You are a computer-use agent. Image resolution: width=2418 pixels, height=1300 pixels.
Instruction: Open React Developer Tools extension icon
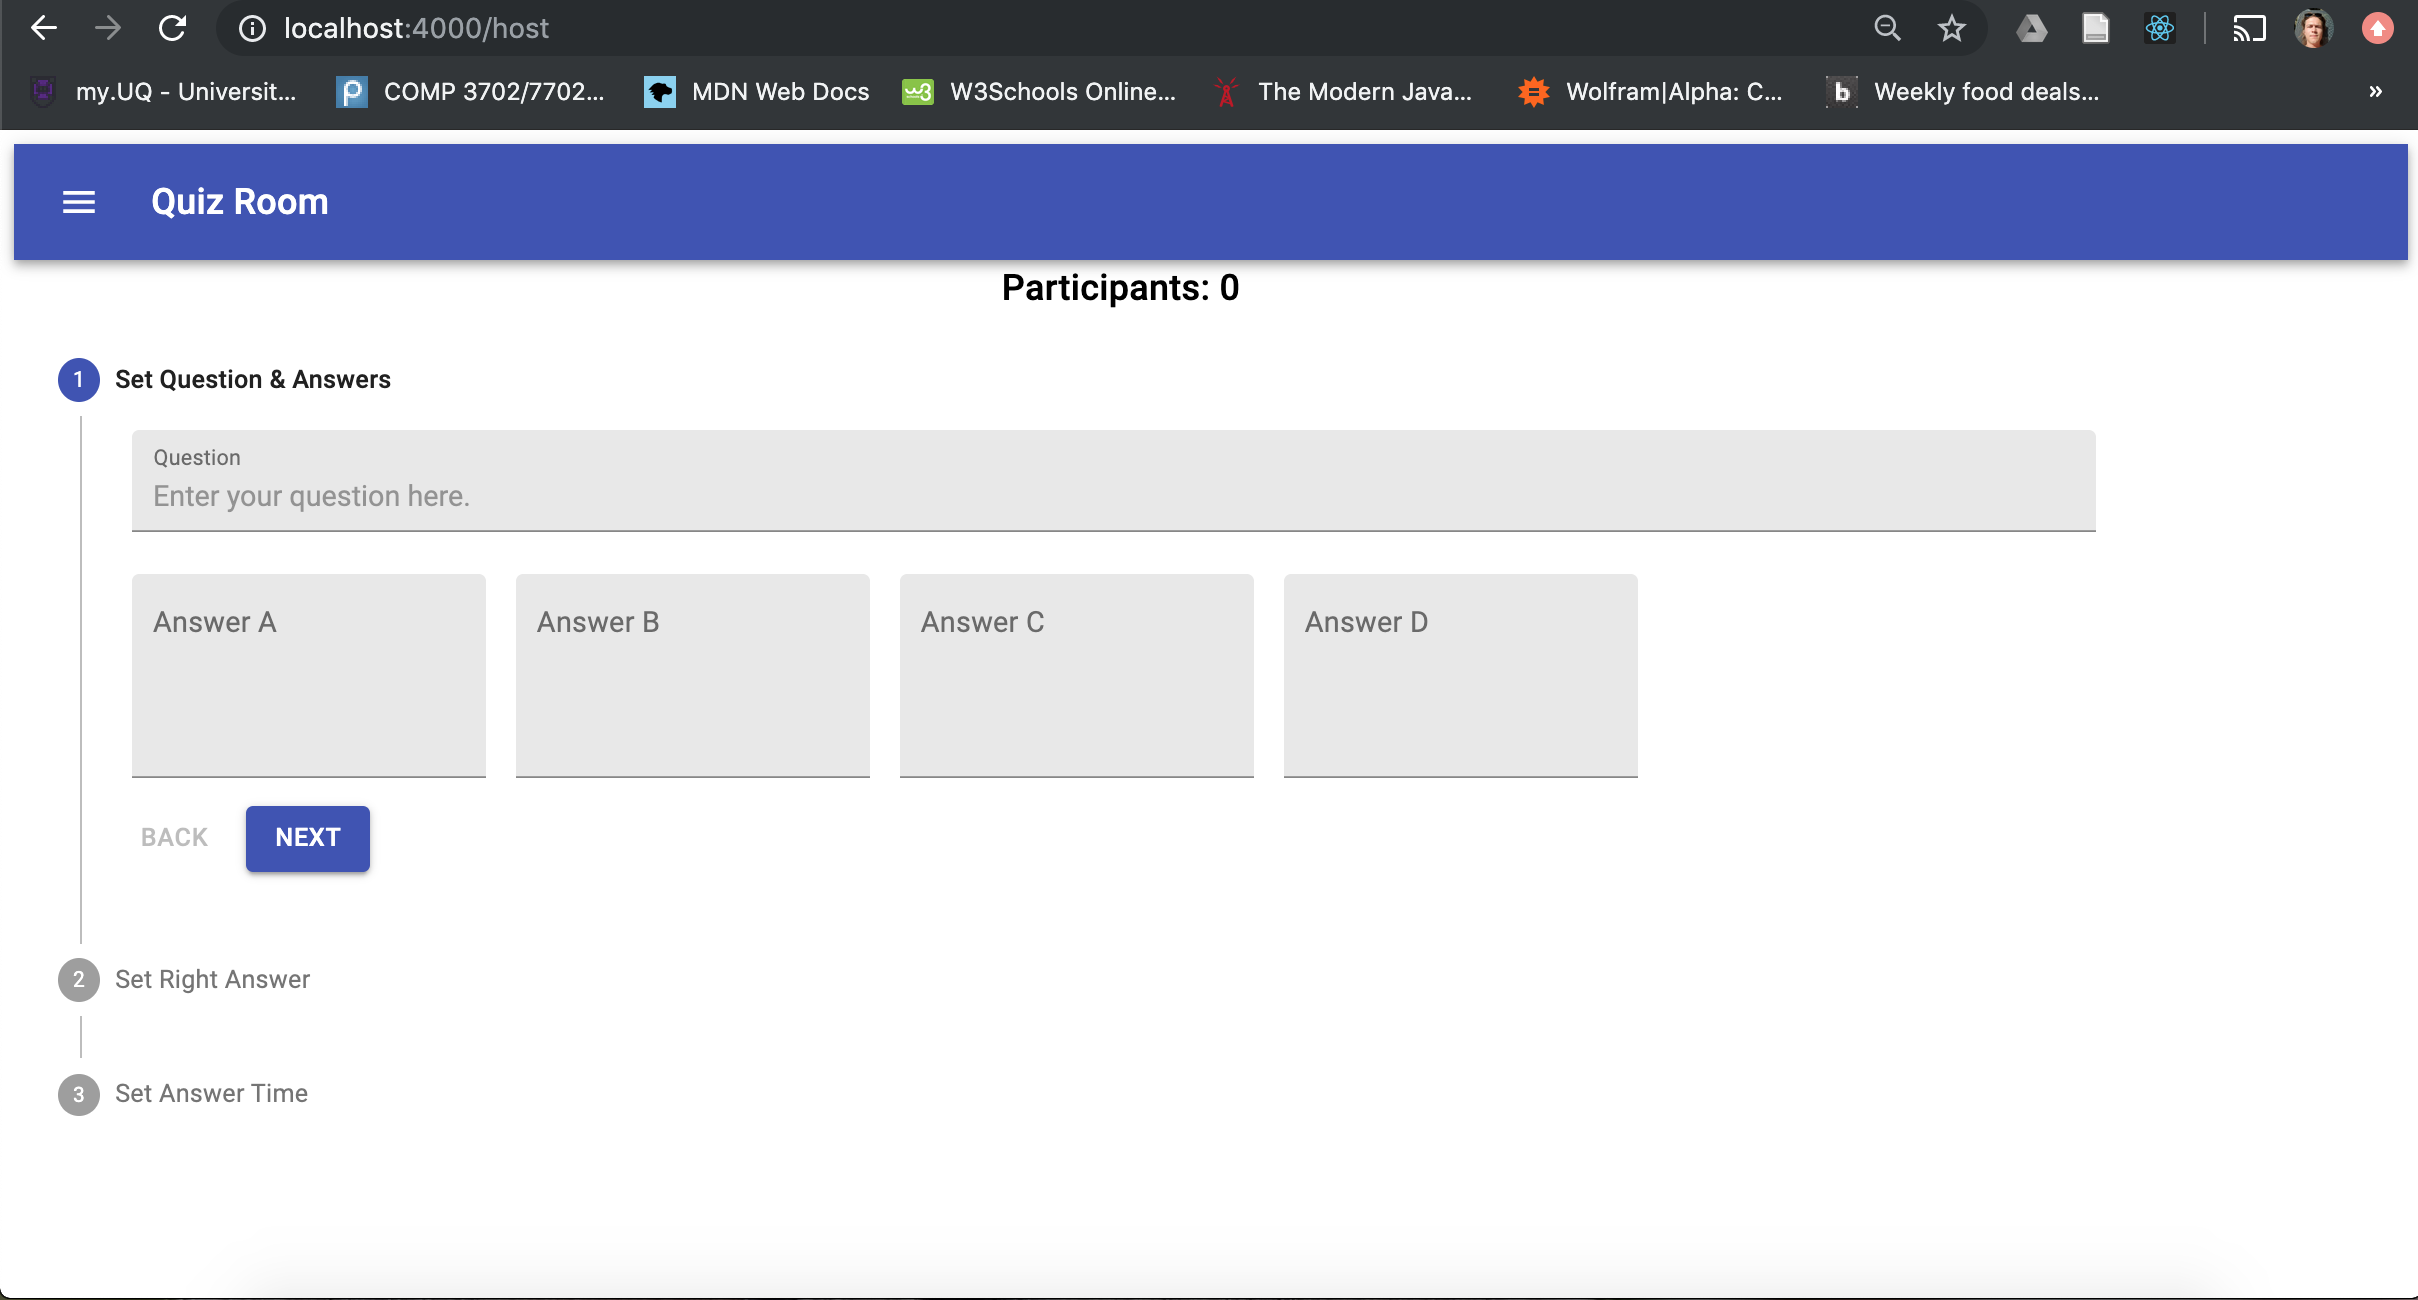coord(2160,28)
